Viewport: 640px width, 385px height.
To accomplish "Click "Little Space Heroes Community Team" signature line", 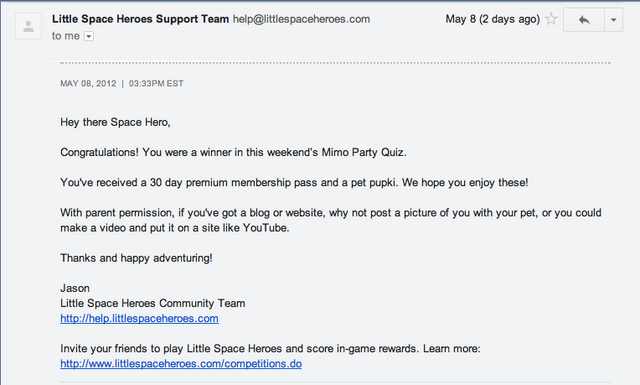I will tap(153, 303).
